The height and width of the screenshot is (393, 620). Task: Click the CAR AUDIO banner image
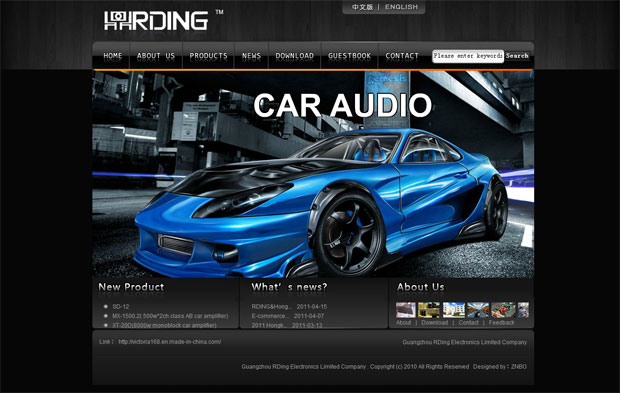pyautogui.click(x=313, y=174)
